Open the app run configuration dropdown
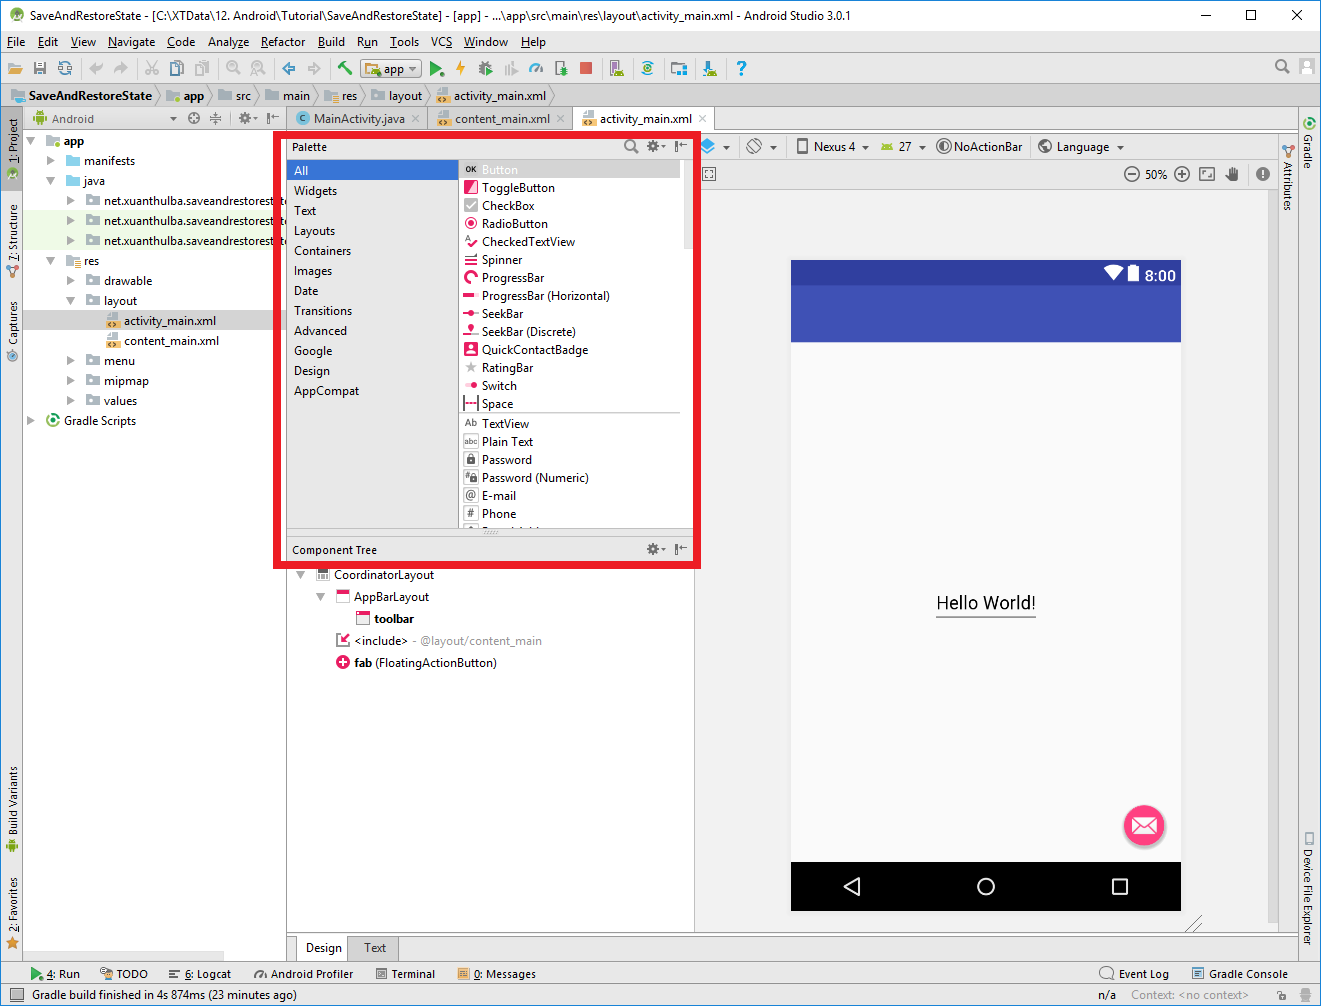The image size is (1321, 1006). pos(391,69)
